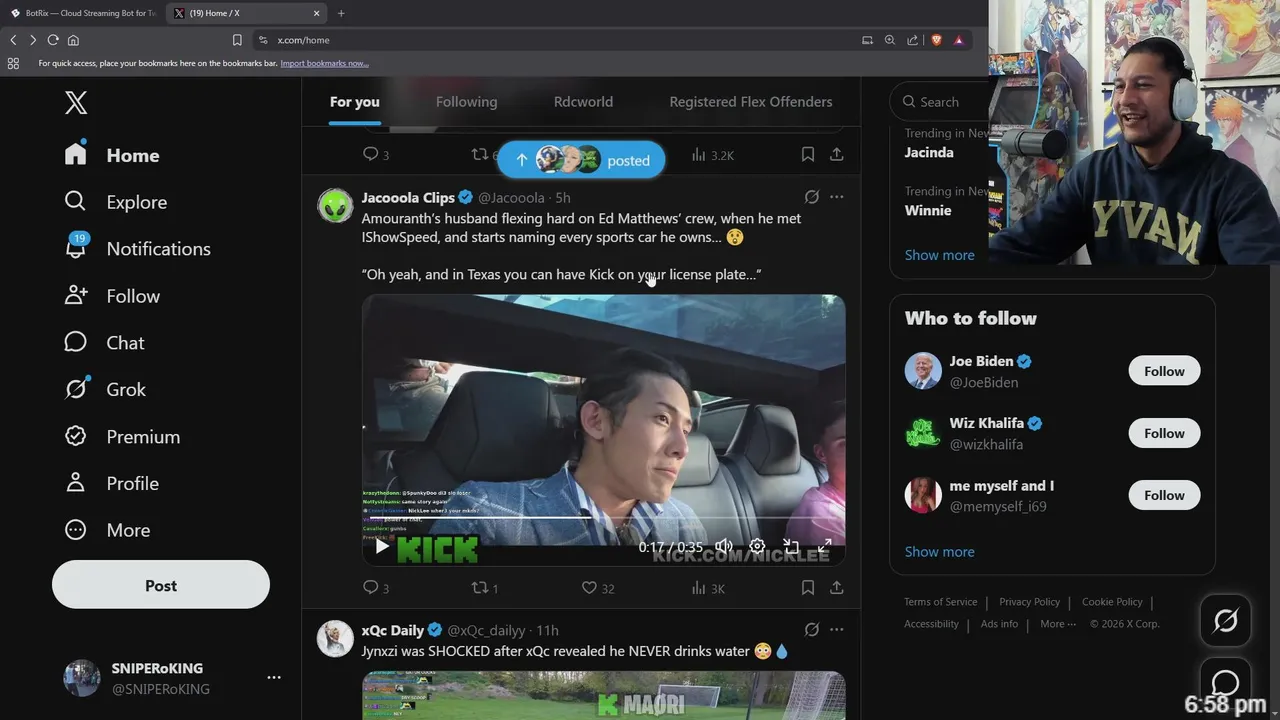Open a new browser tab
This screenshot has height=720, width=1280.
[341, 13]
